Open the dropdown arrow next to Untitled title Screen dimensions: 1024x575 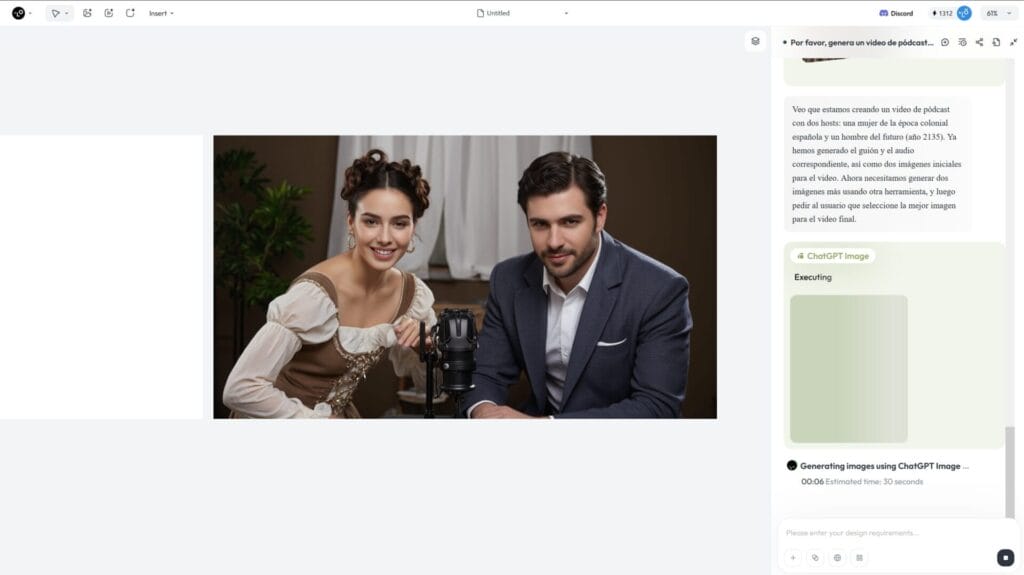[x=566, y=13]
